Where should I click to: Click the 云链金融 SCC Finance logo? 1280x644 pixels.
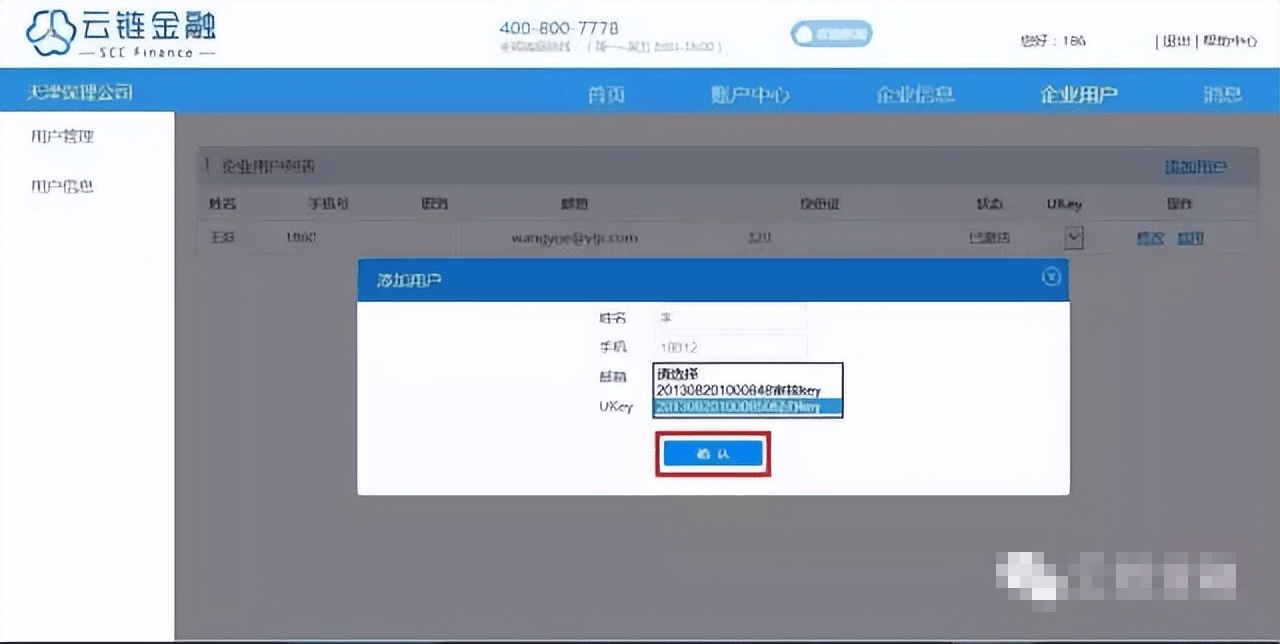click(x=120, y=33)
